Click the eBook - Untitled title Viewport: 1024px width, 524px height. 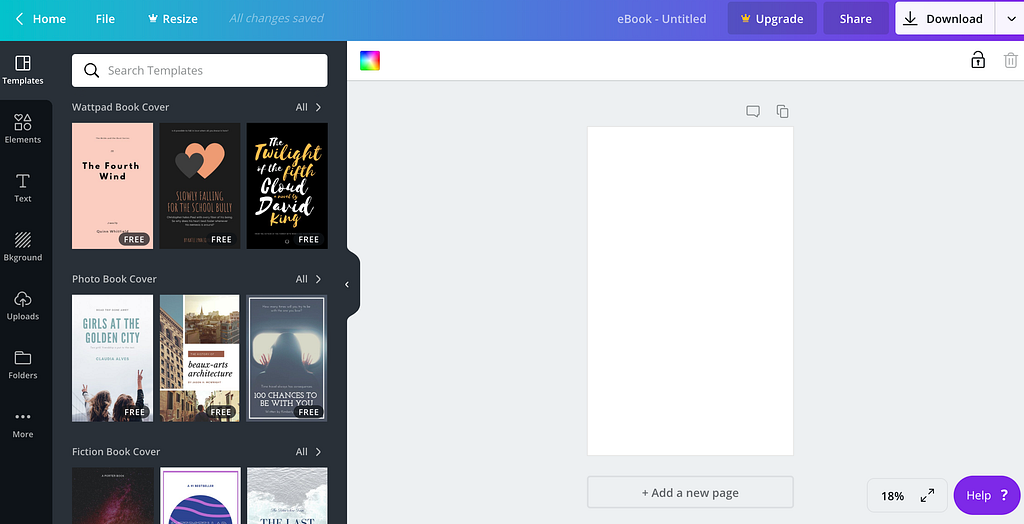click(662, 19)
